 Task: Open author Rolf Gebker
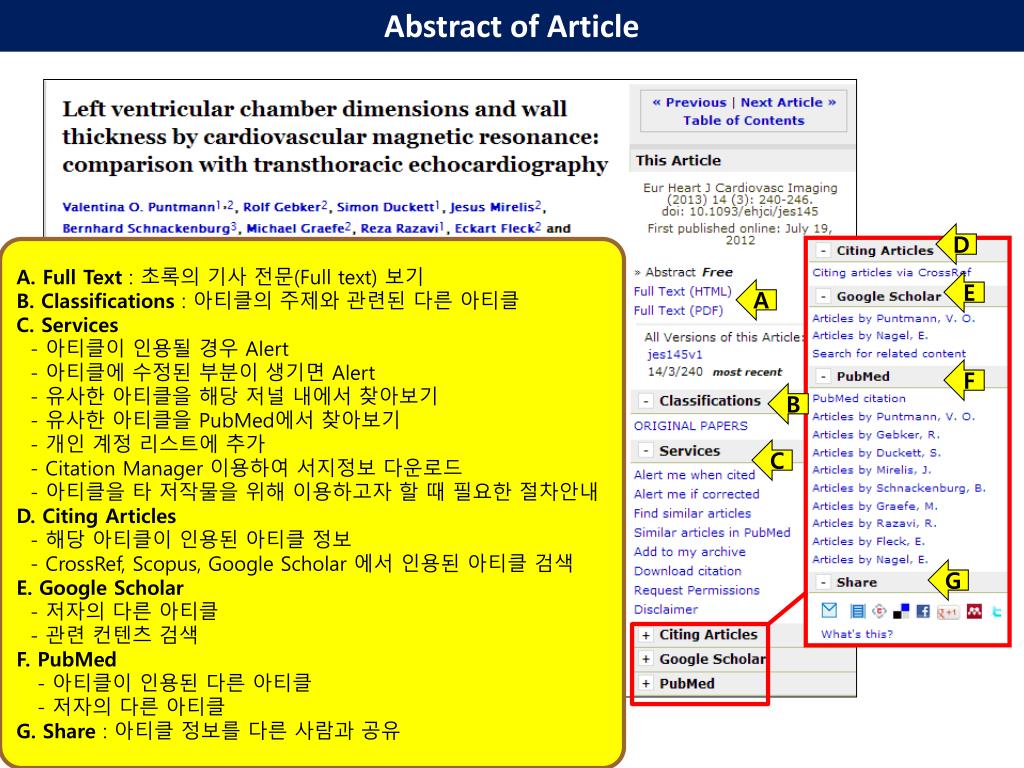[282, 207]
